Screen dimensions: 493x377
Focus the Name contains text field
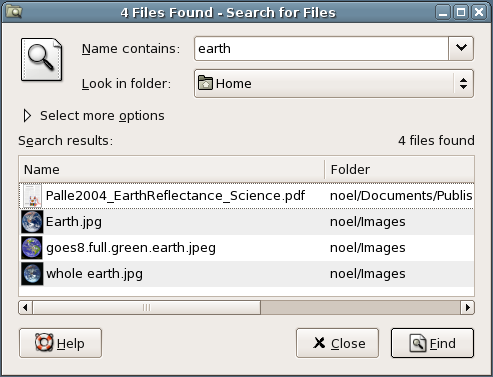point(321,48)
